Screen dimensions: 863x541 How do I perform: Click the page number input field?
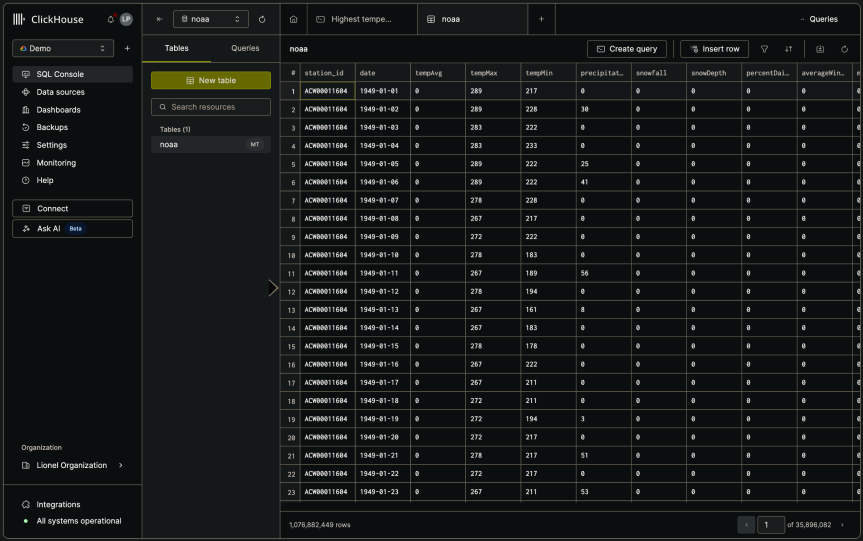point(771,525)
